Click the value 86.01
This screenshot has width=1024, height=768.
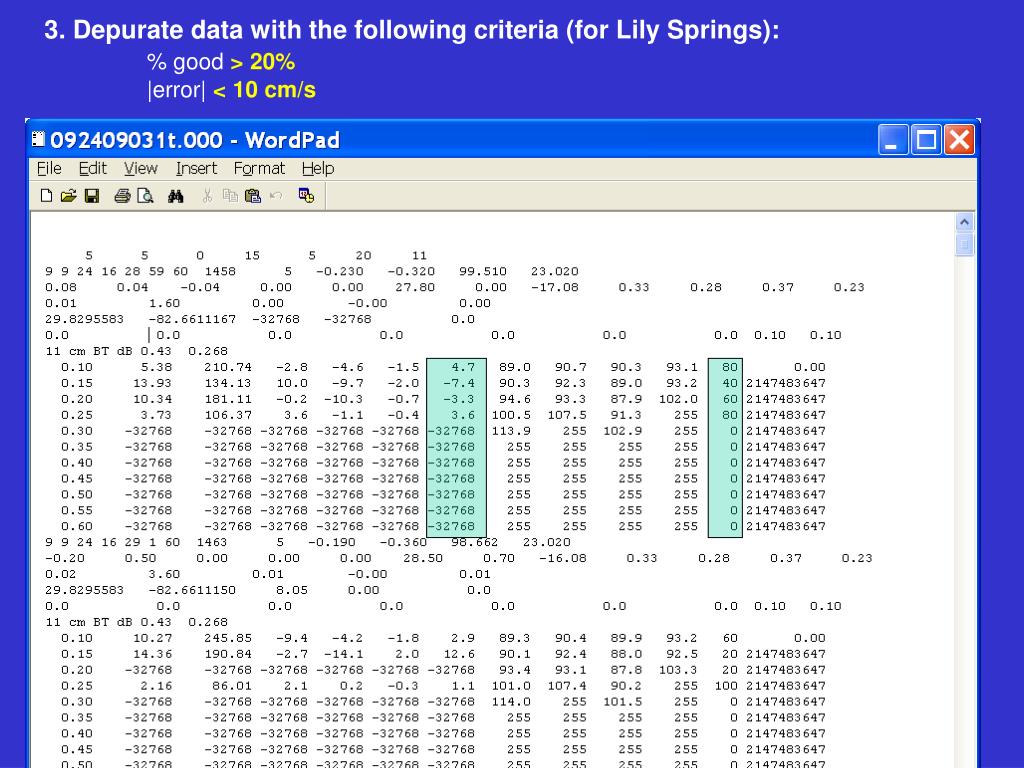232,686
